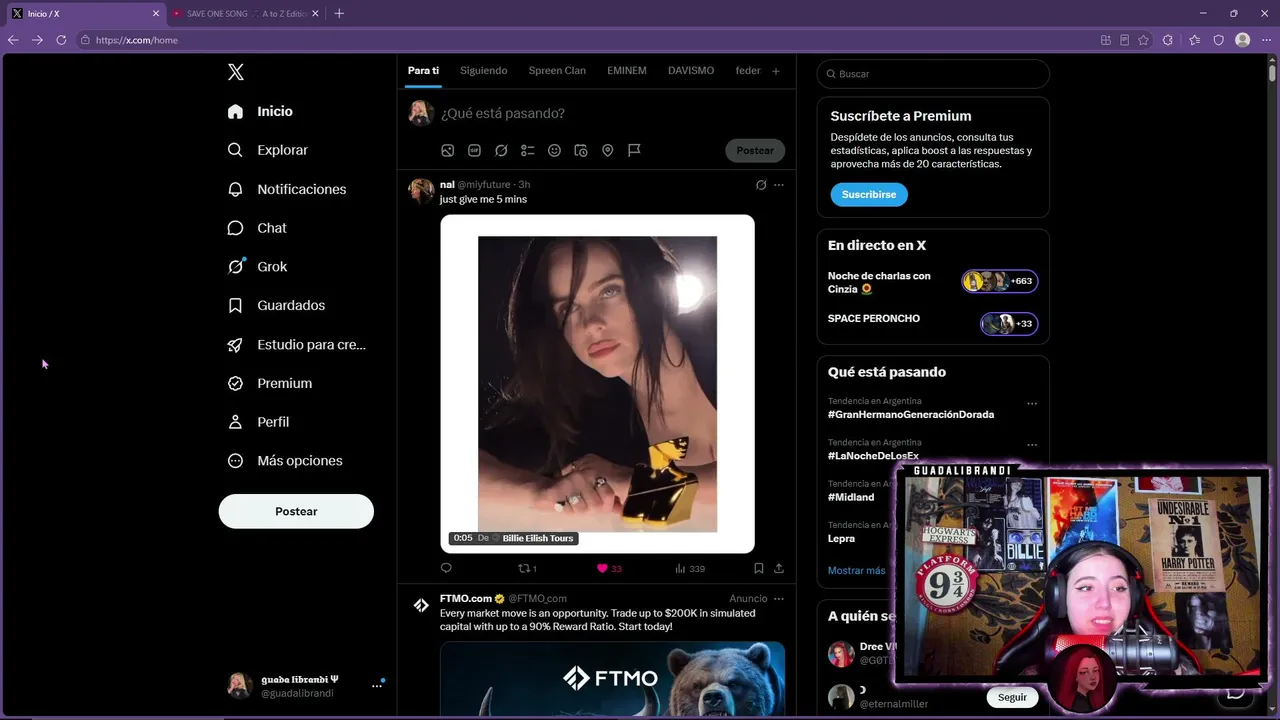
Task: Add a poll to the post
Action: click(x=528, y=150)
